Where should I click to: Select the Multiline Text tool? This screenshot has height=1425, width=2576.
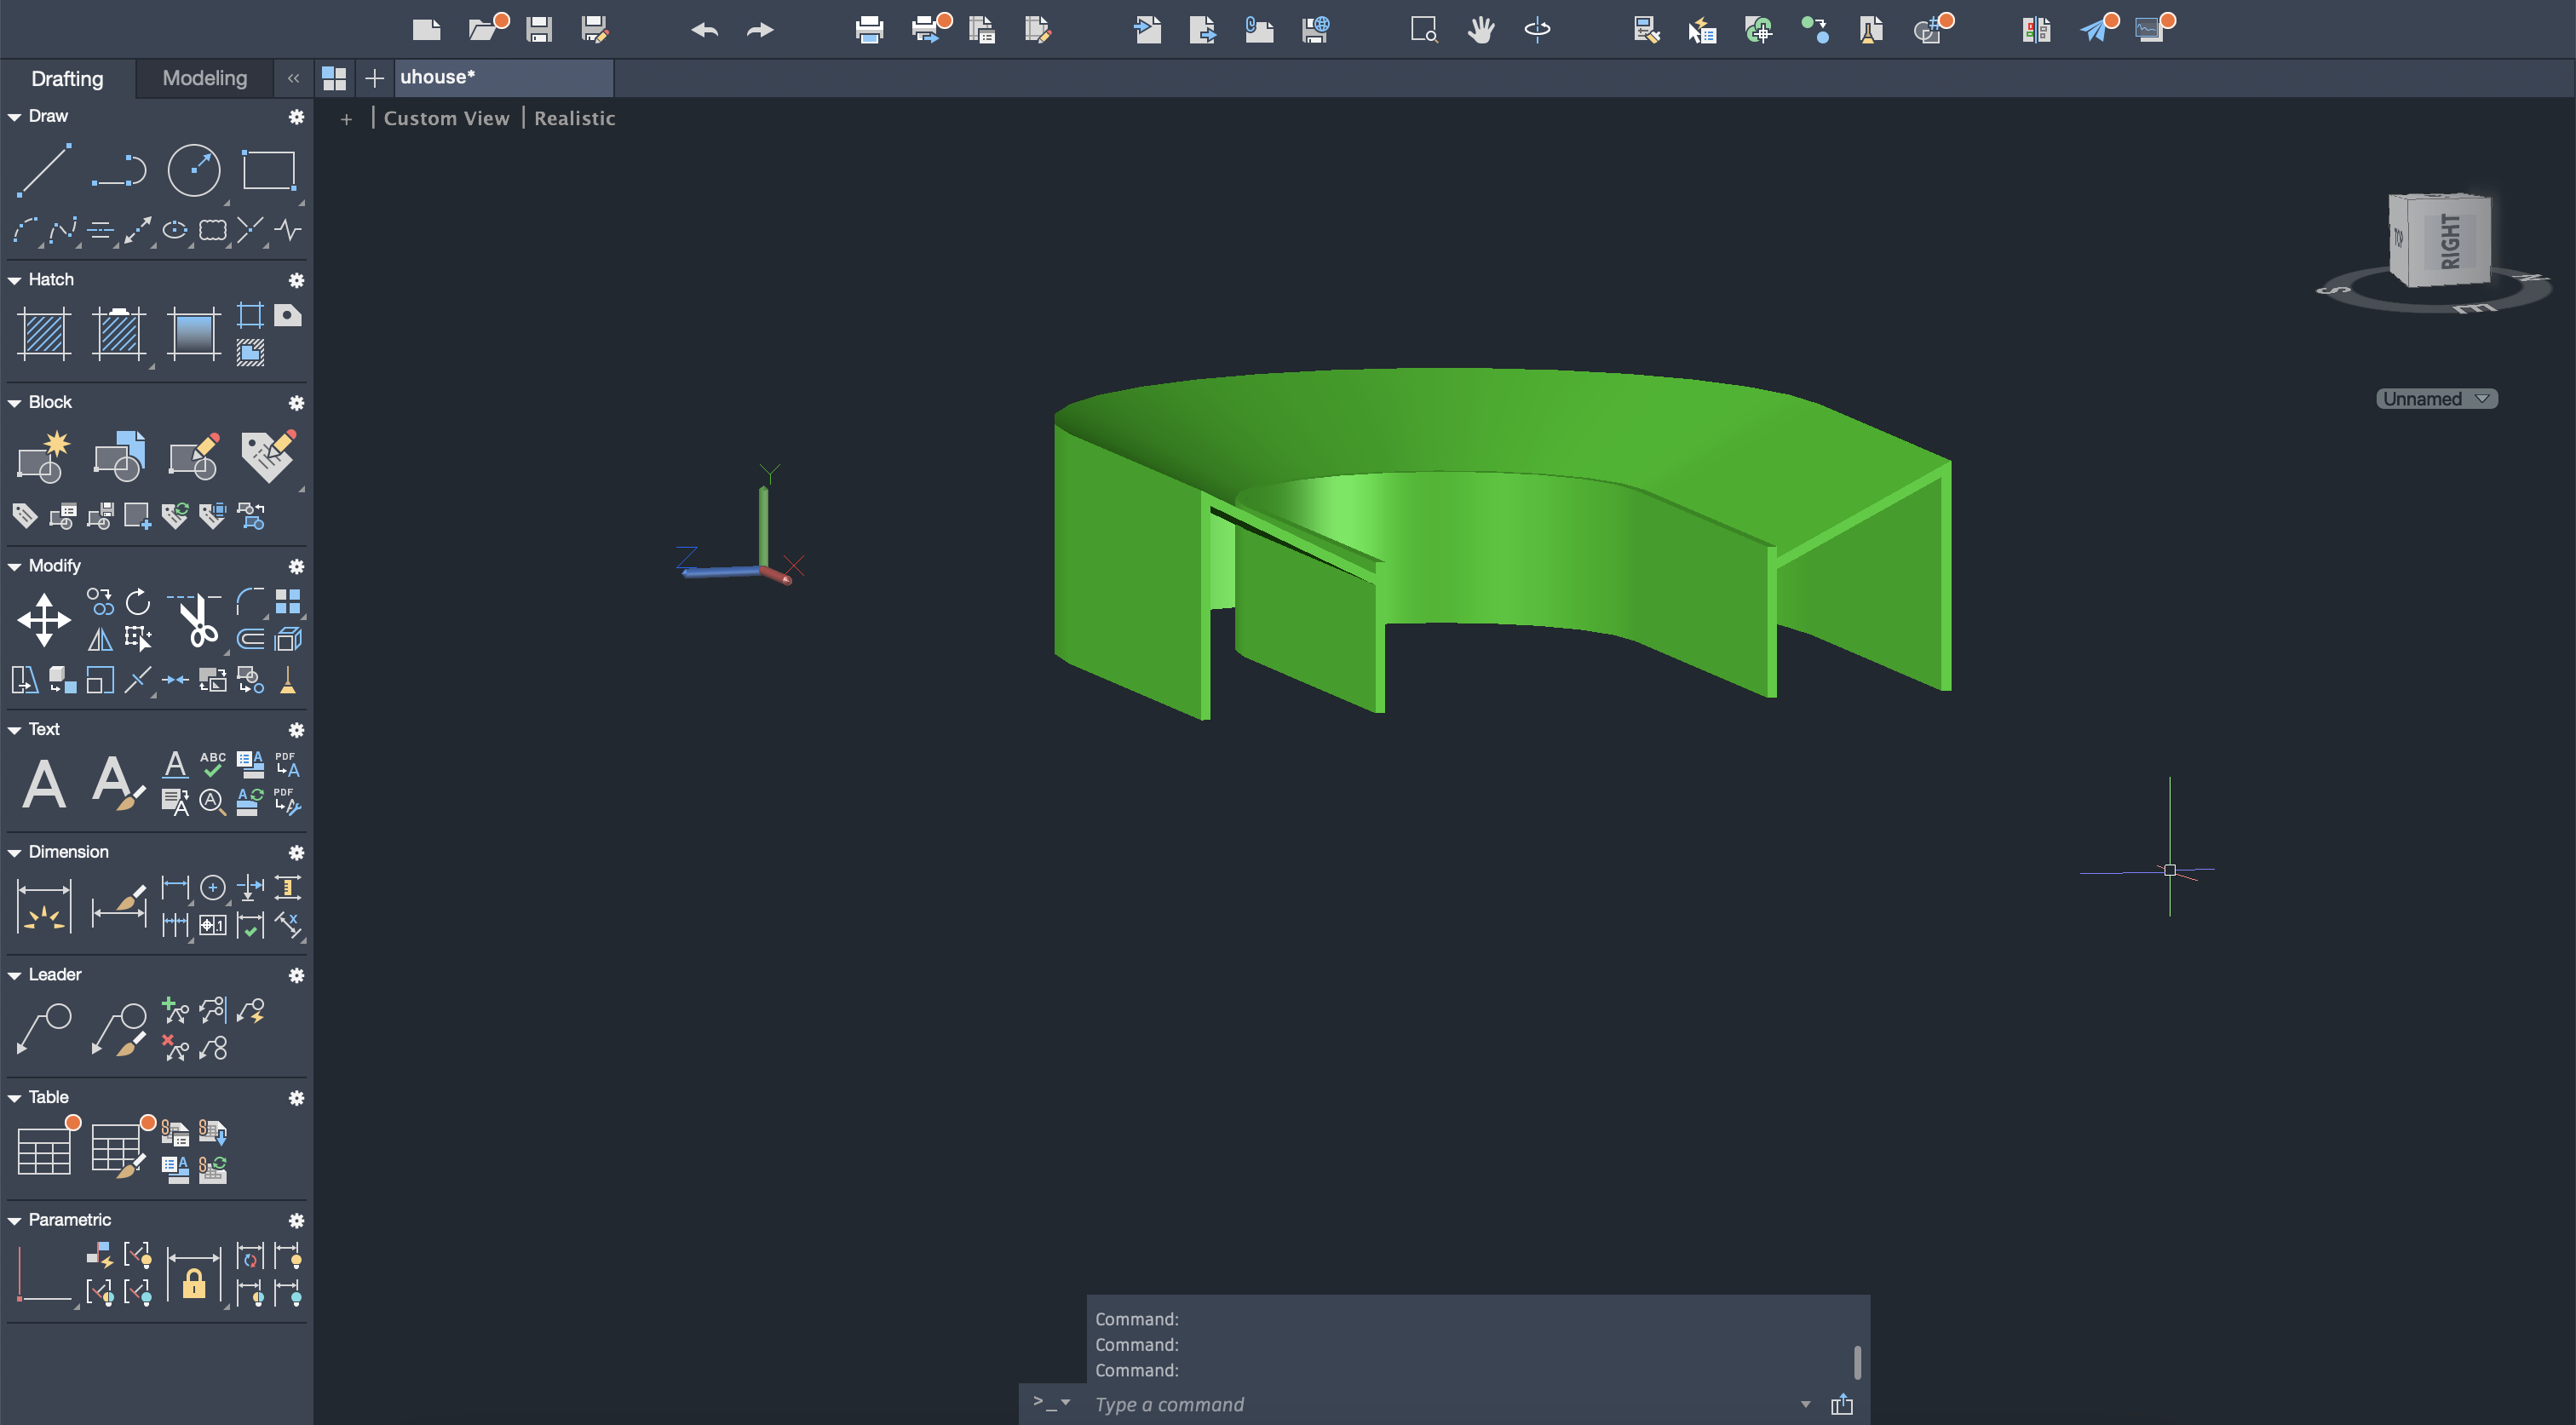(x=44, y=784)
